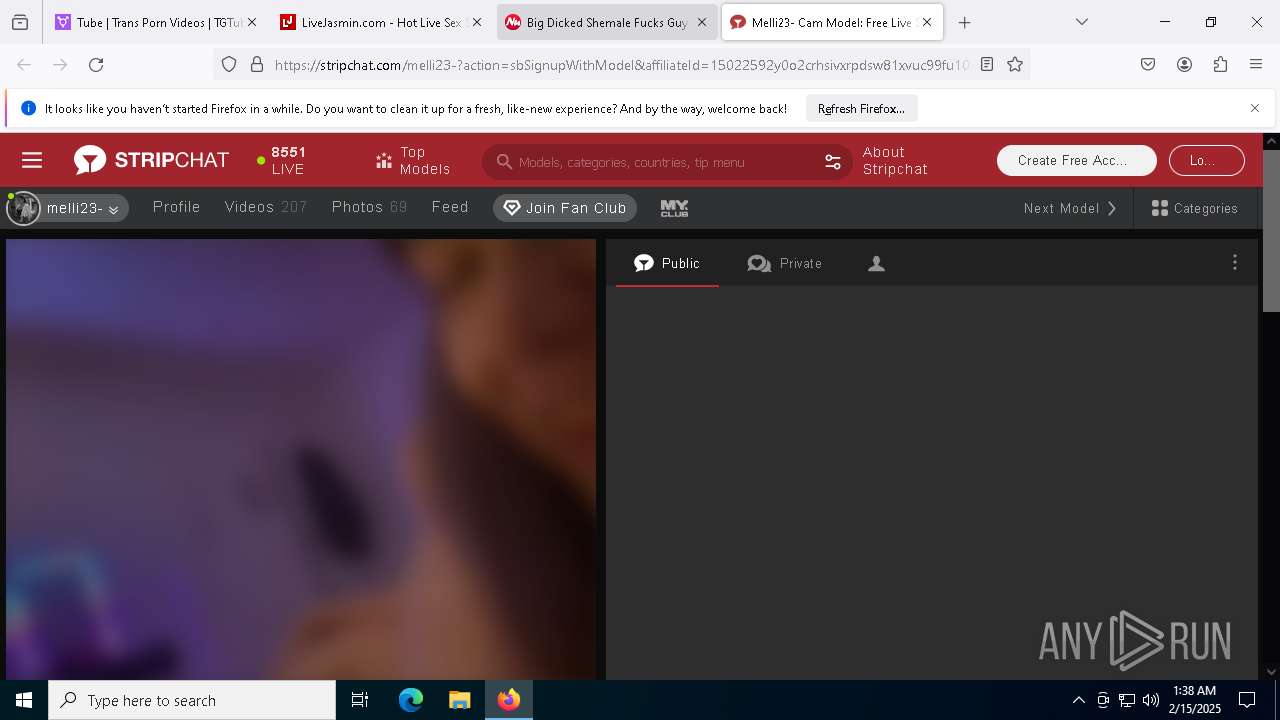Open File Explorer from taskbar
This screenshot has width=1280, height=720.
click(459, 700)
